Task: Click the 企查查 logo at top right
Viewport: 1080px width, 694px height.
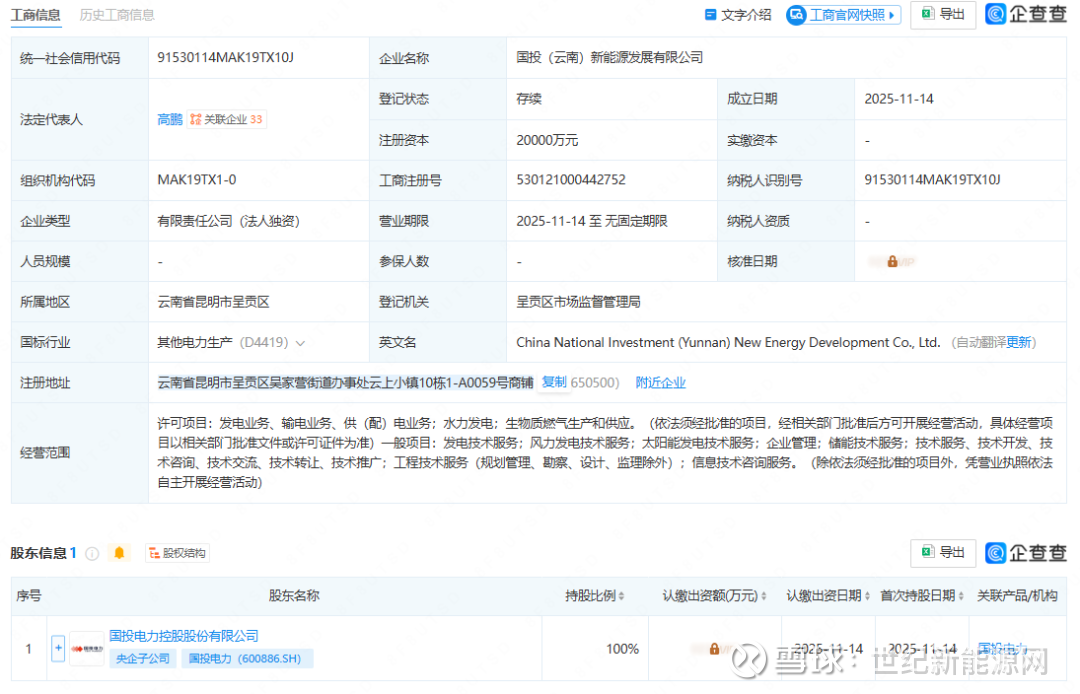Action: click(x=1025, y=14)
